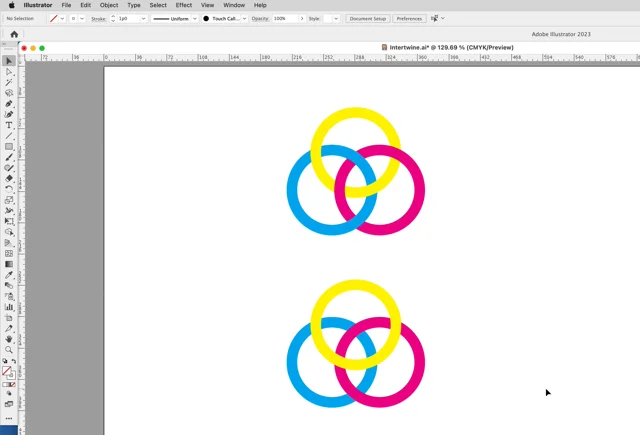Image resolution: width=640 pixels, height=435 pixels.
Task: Click the Stroke box in toolbar
Action: click(x=11, y=375)
